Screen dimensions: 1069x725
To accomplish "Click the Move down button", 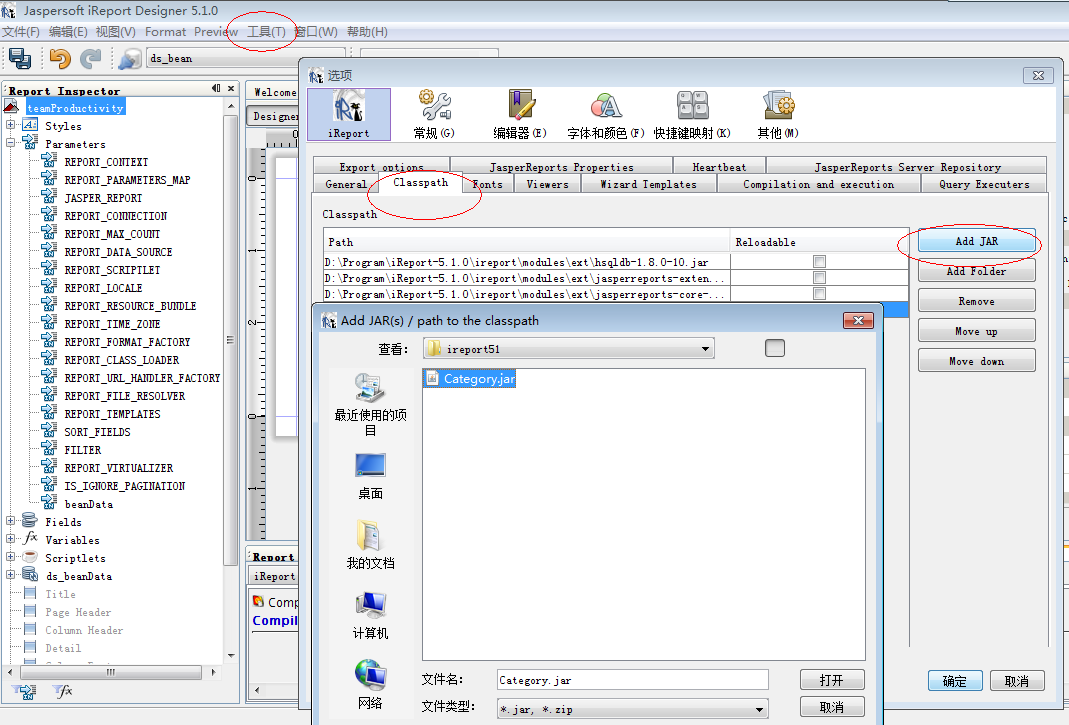I will (x=976, y=361).
